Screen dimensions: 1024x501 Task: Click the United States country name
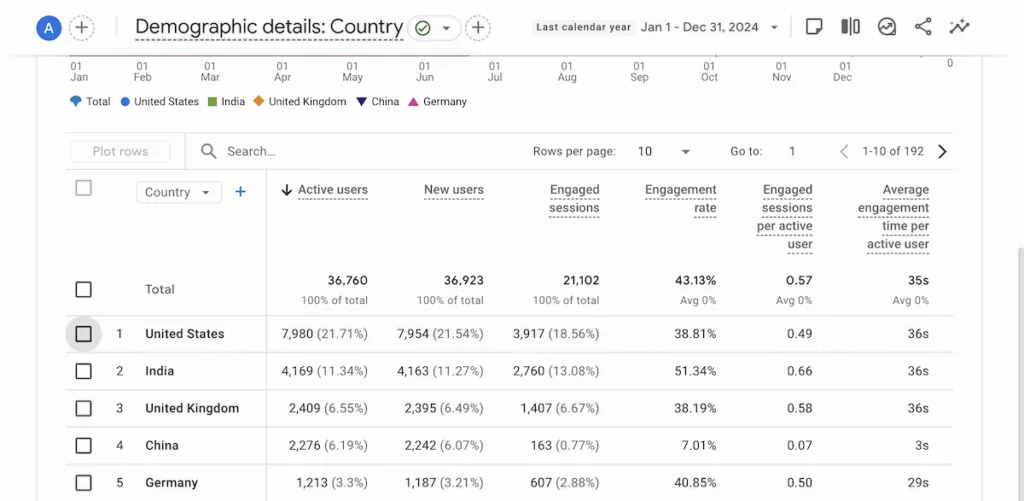pyautogui.click(x=184, y=334)
